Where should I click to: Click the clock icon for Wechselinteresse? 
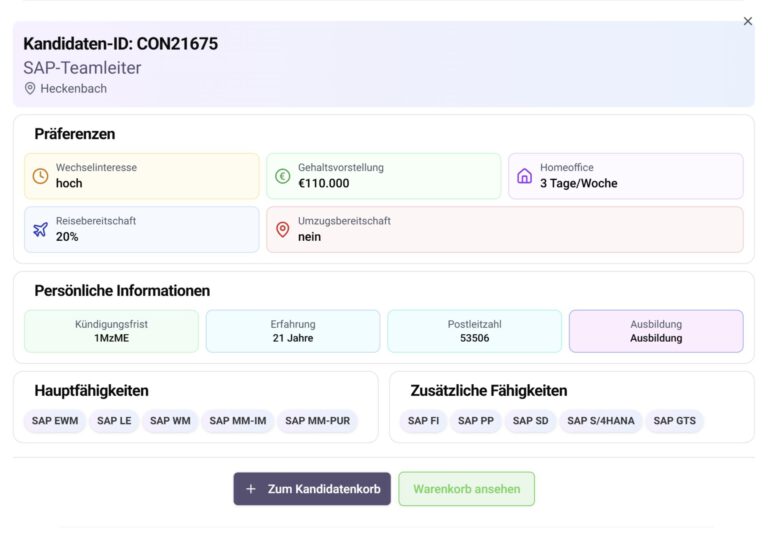[x=40, y=176]
